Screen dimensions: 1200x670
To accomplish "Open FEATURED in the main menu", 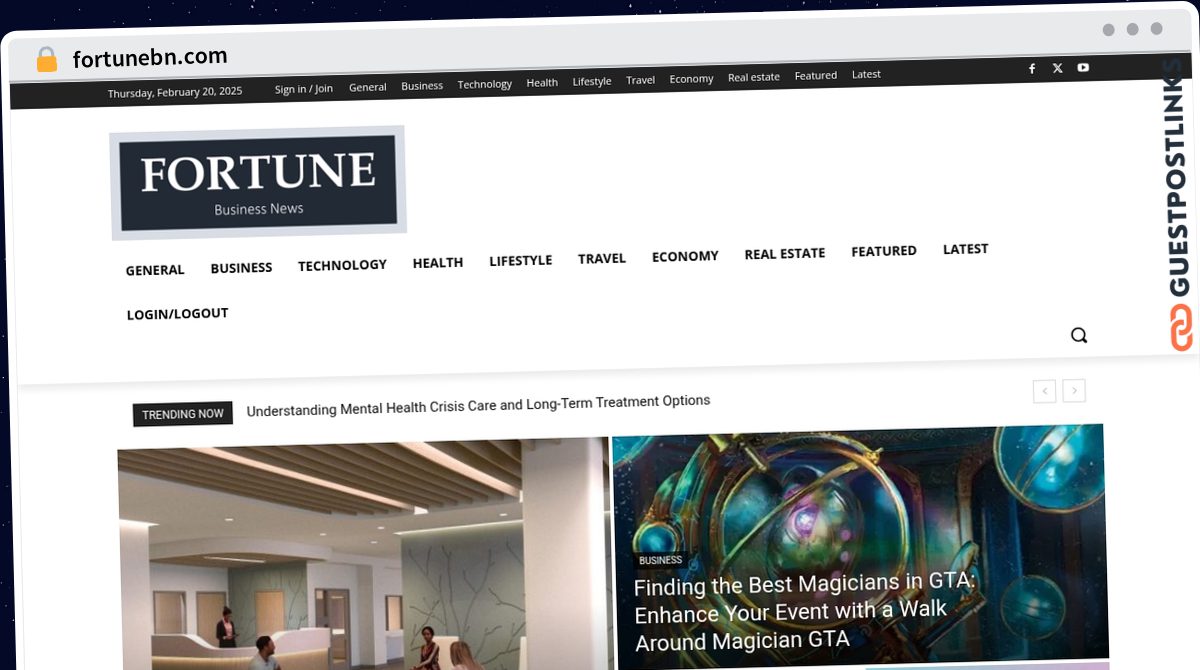I will (884, 251).
